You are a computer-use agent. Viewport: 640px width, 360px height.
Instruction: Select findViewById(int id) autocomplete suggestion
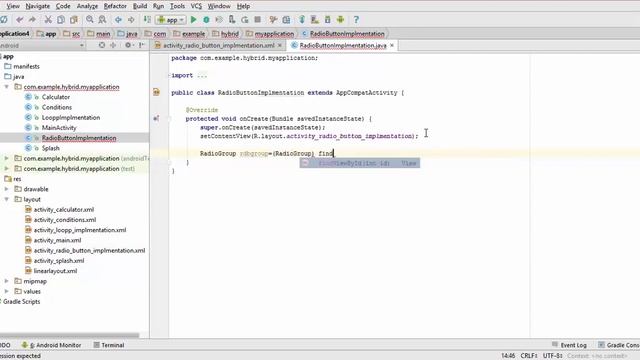click(x=360, y=163)
